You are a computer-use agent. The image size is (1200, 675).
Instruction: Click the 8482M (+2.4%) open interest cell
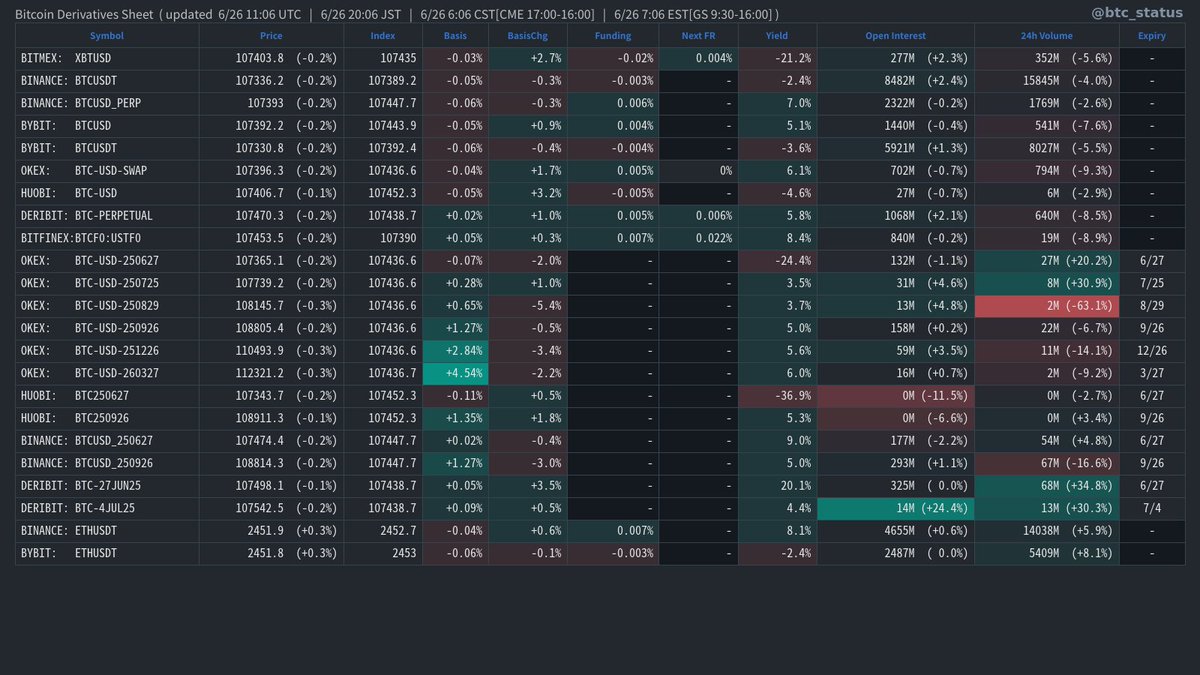point(896,80)
